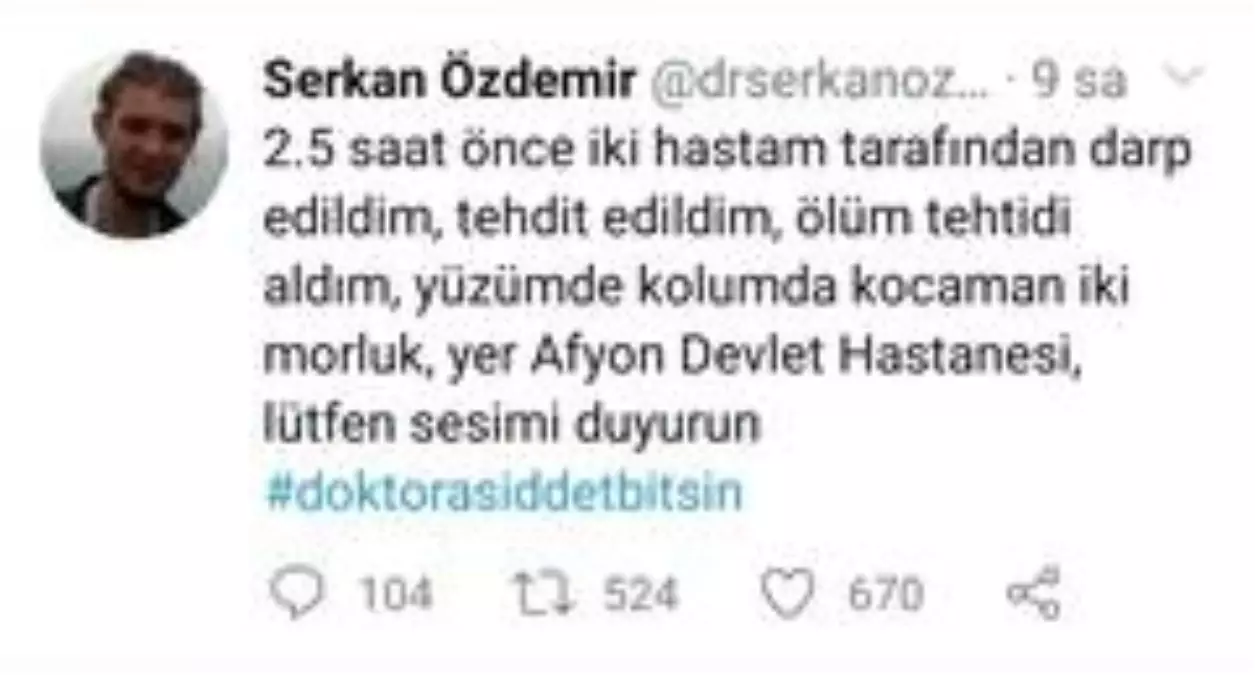Retweet using the retweet arrows icon
Viewport: 1255px width, 675px height.
tap(544, 595)
